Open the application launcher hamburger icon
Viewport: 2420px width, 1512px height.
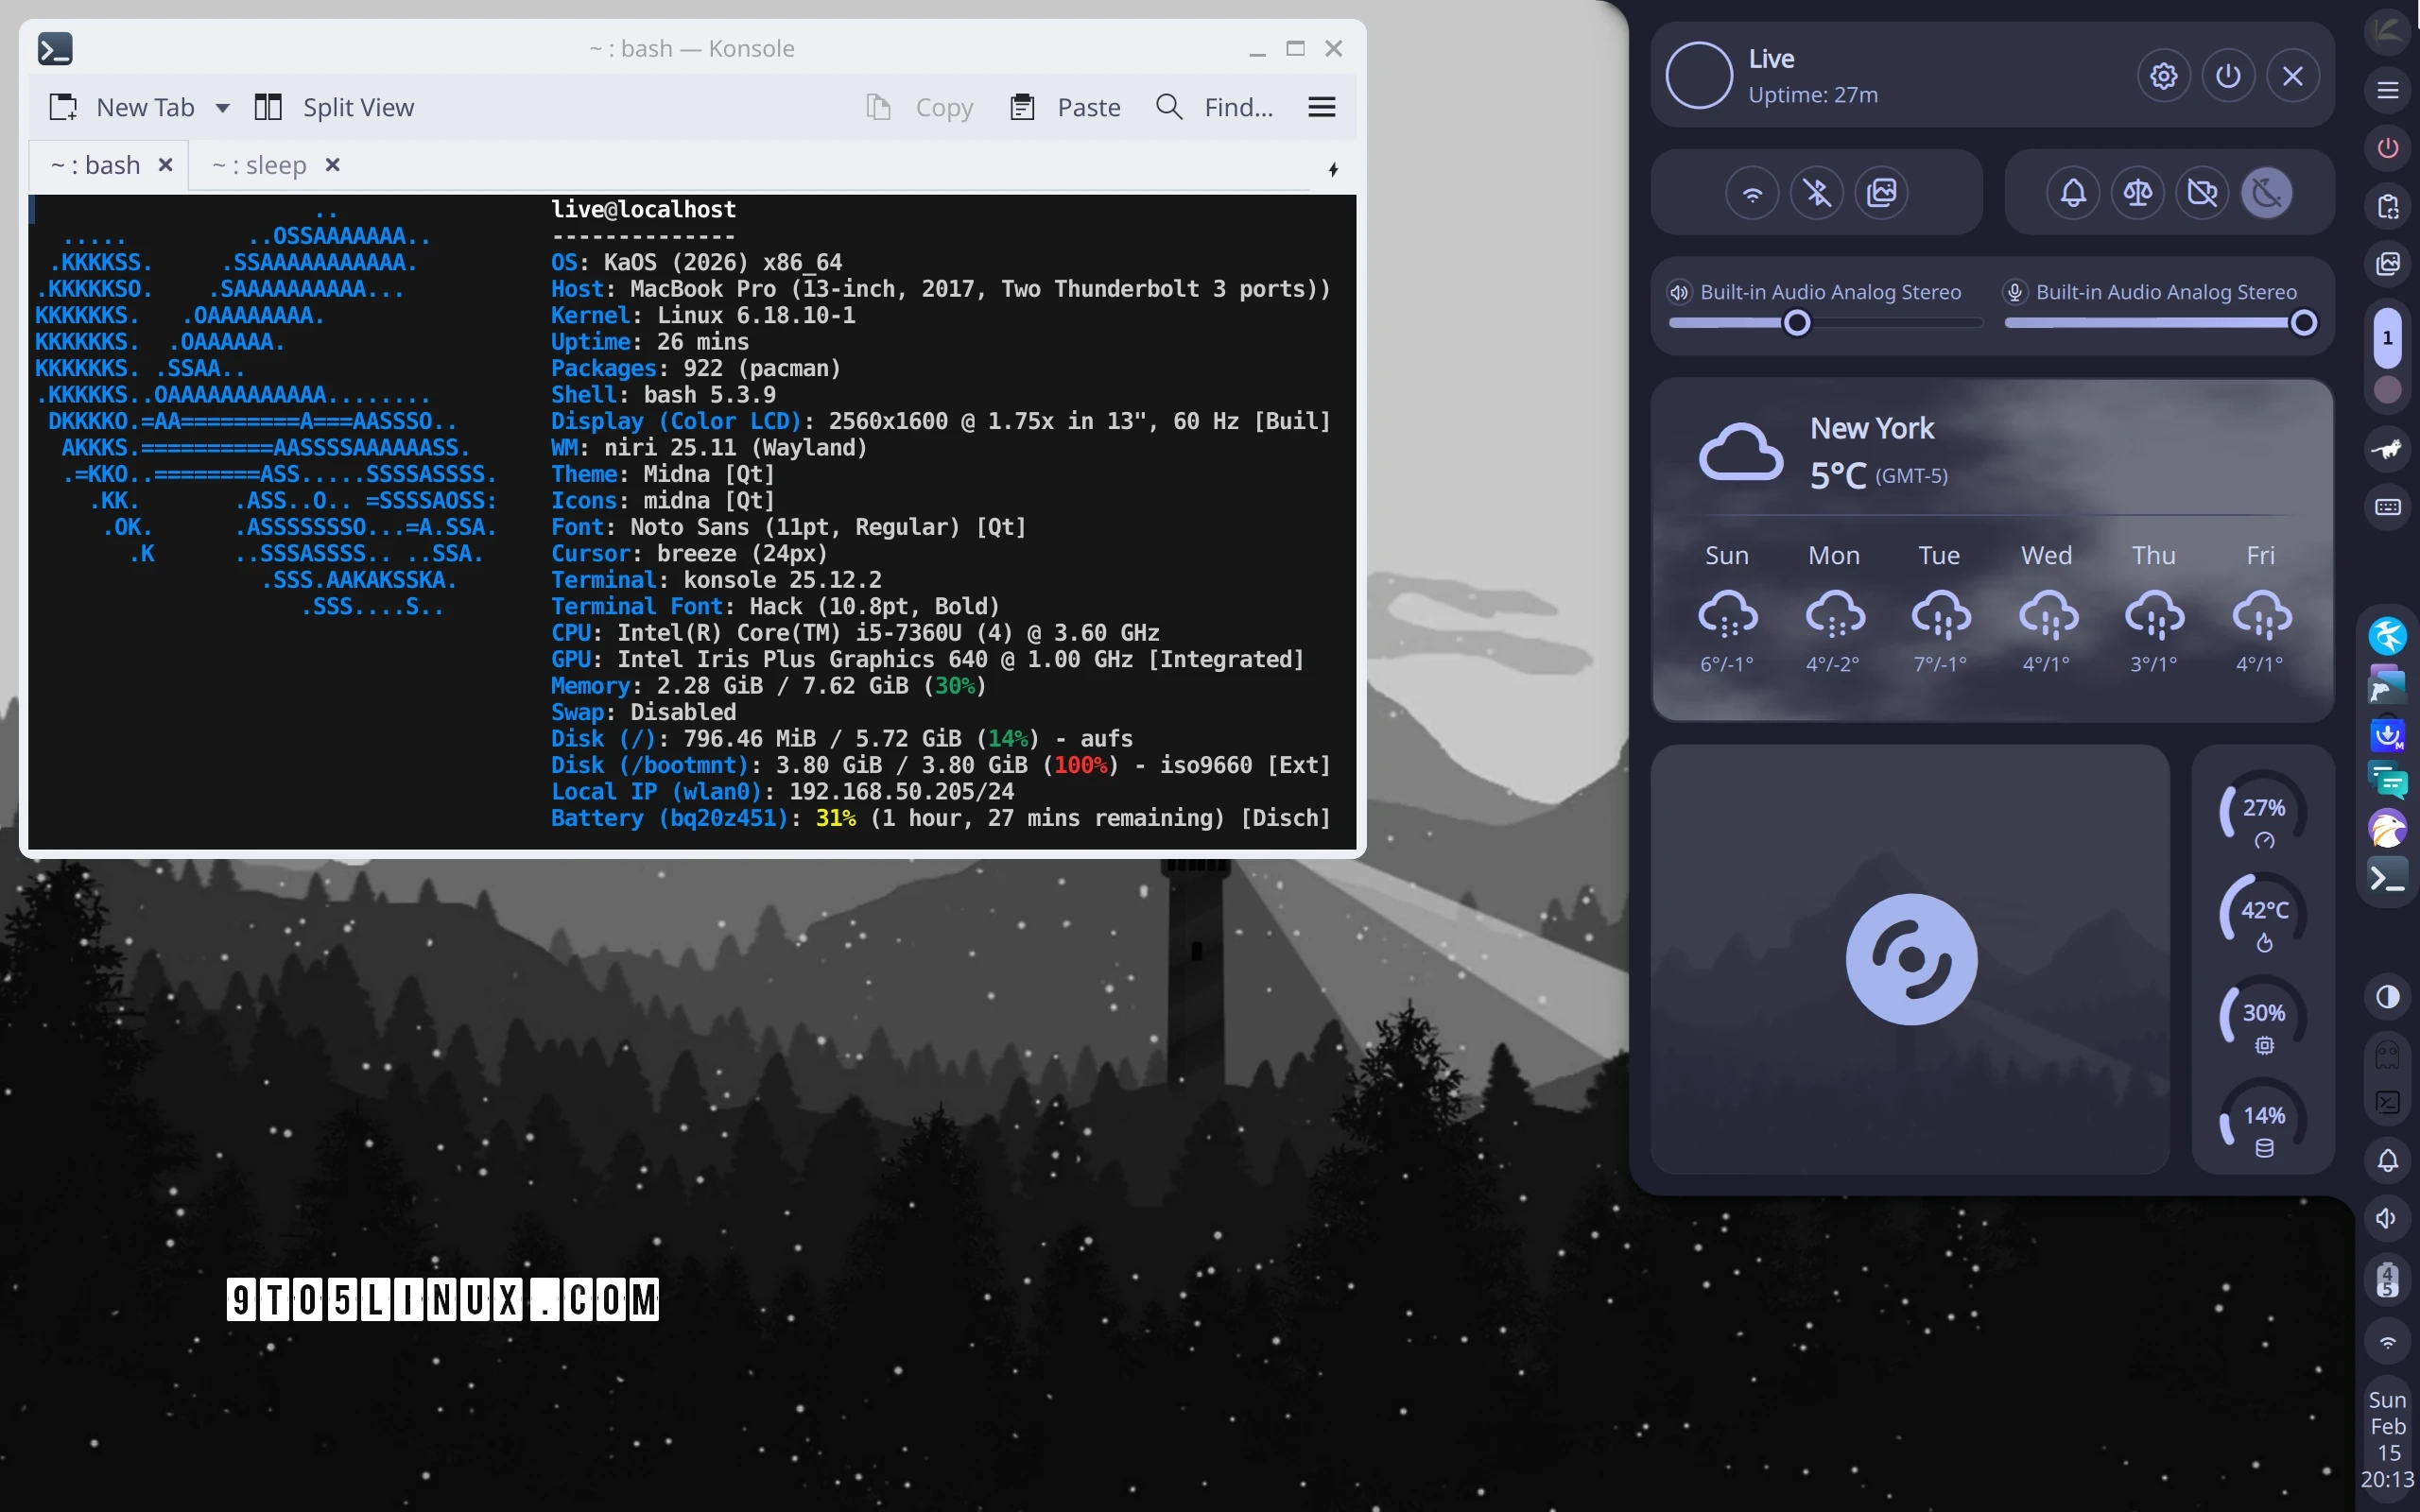point(2388,90)
